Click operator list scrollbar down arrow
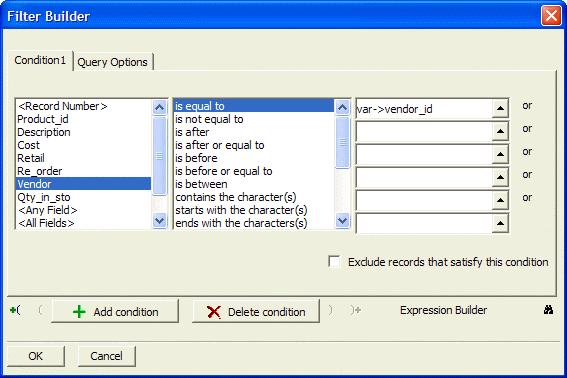The height and width of the screenshot is (378, 567). click(342, 220)
